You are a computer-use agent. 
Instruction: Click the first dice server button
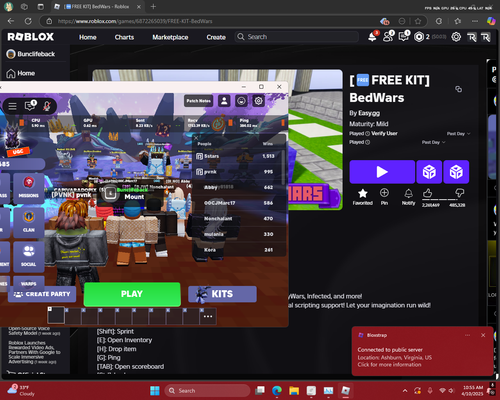tap(429, 172)
